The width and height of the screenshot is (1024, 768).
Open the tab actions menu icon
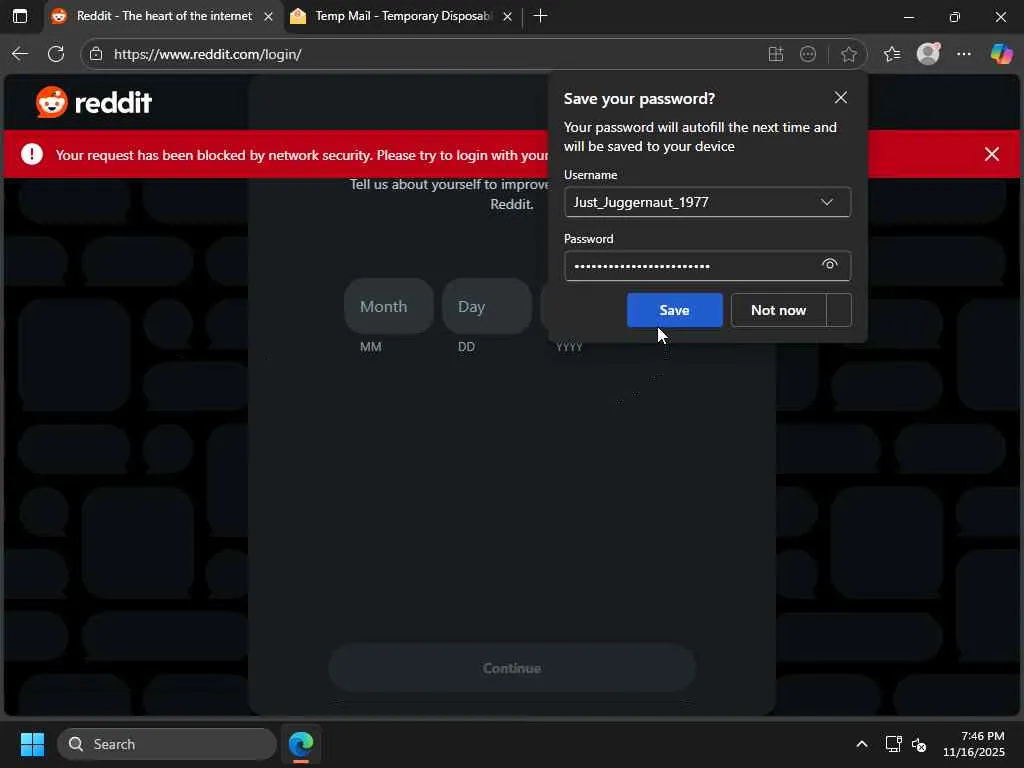click(x=20, y=16)
